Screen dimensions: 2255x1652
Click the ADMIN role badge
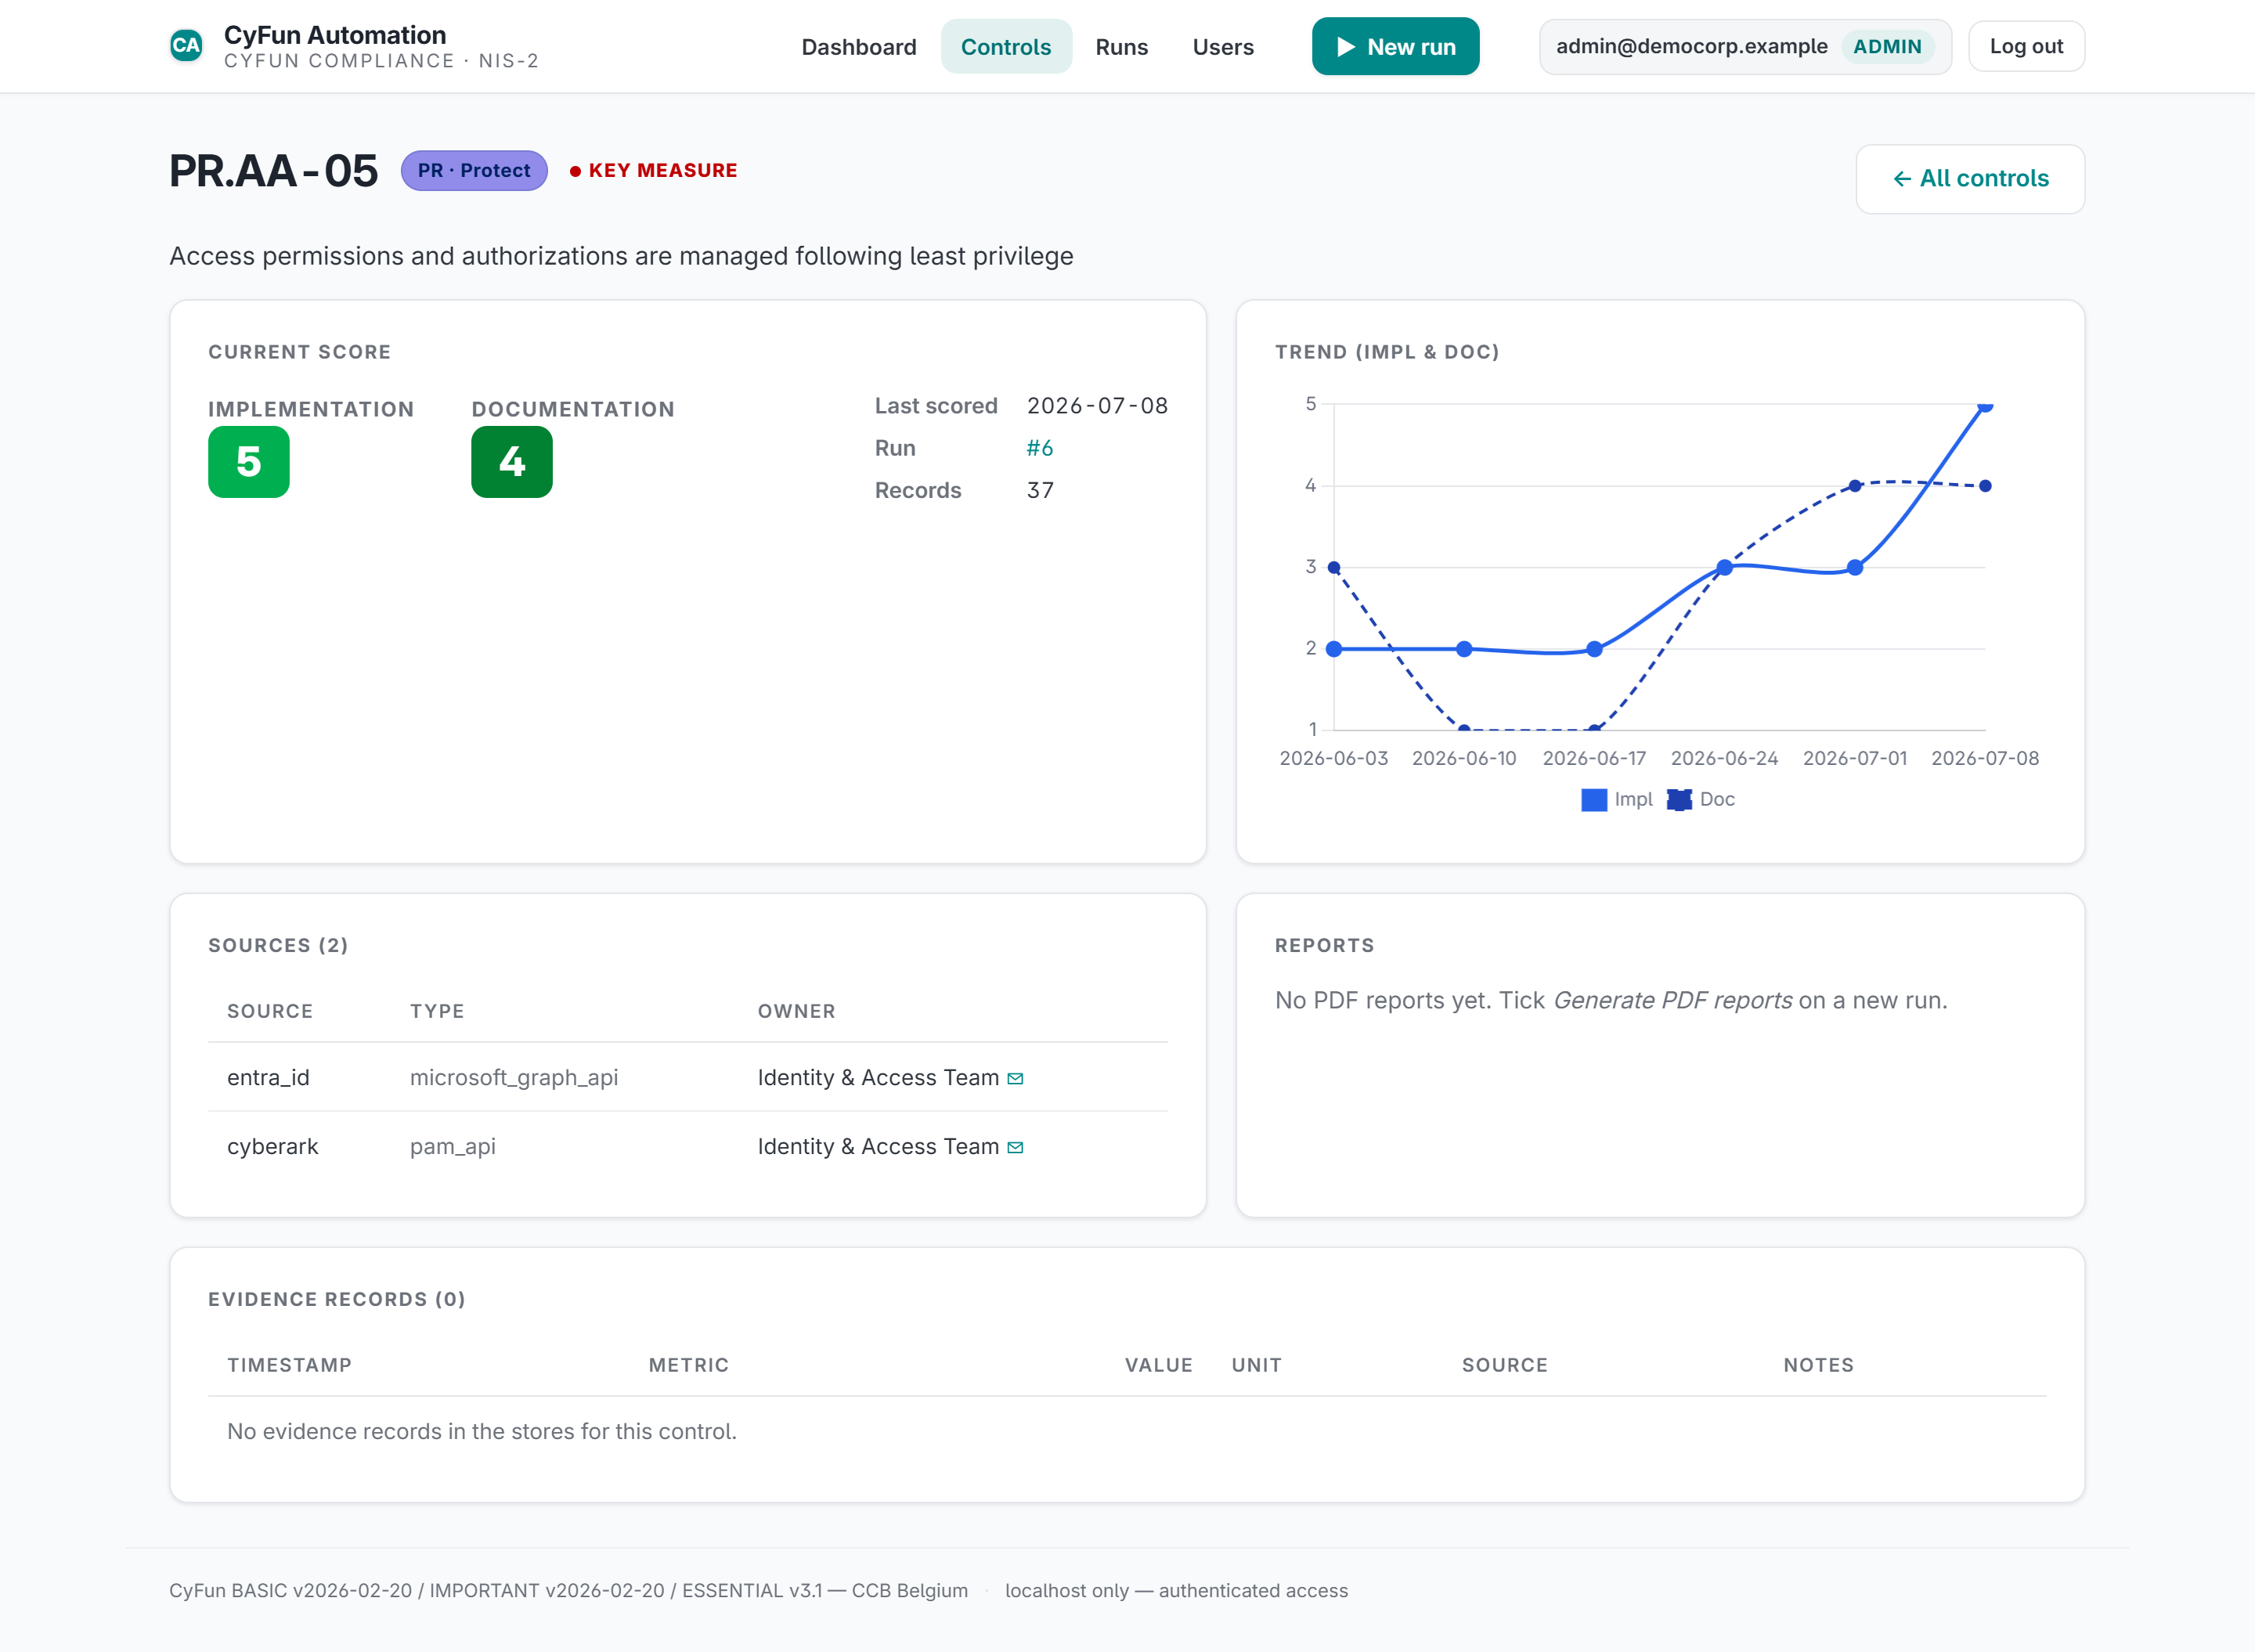click(x=1887, y=47)
